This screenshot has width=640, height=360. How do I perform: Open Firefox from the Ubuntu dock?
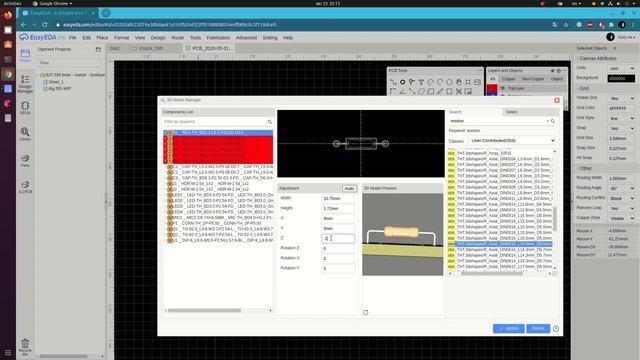[x=8, y=16]
